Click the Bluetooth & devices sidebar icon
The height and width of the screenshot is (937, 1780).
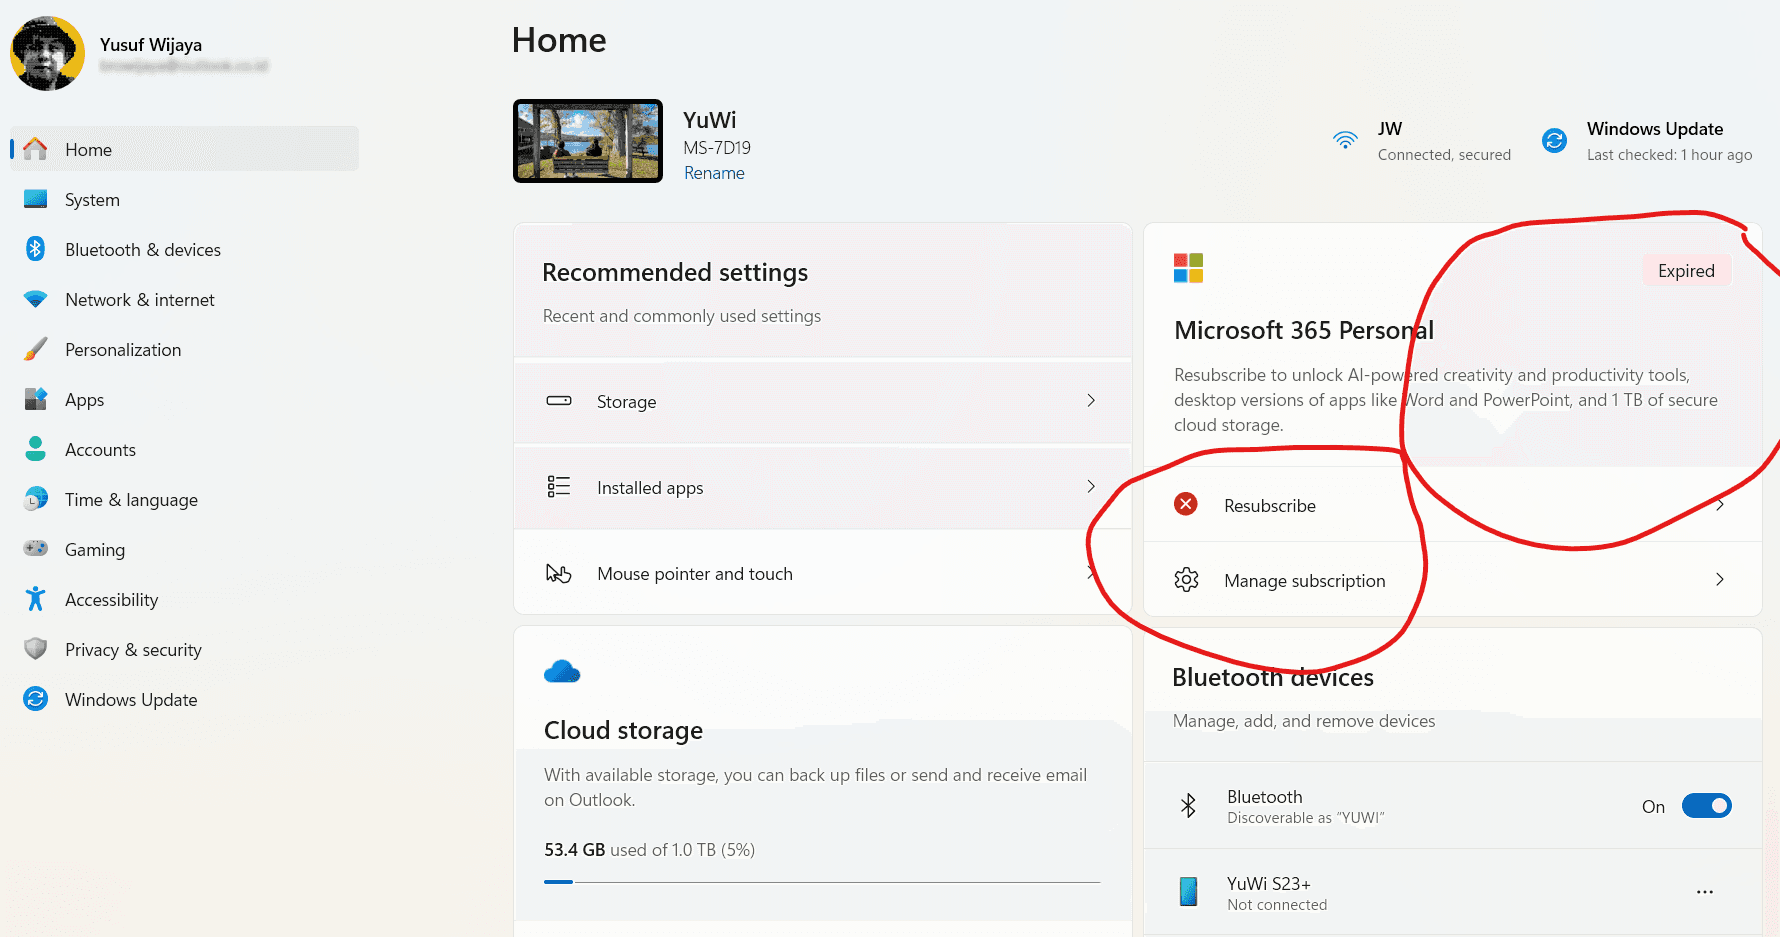coord(35,249)
